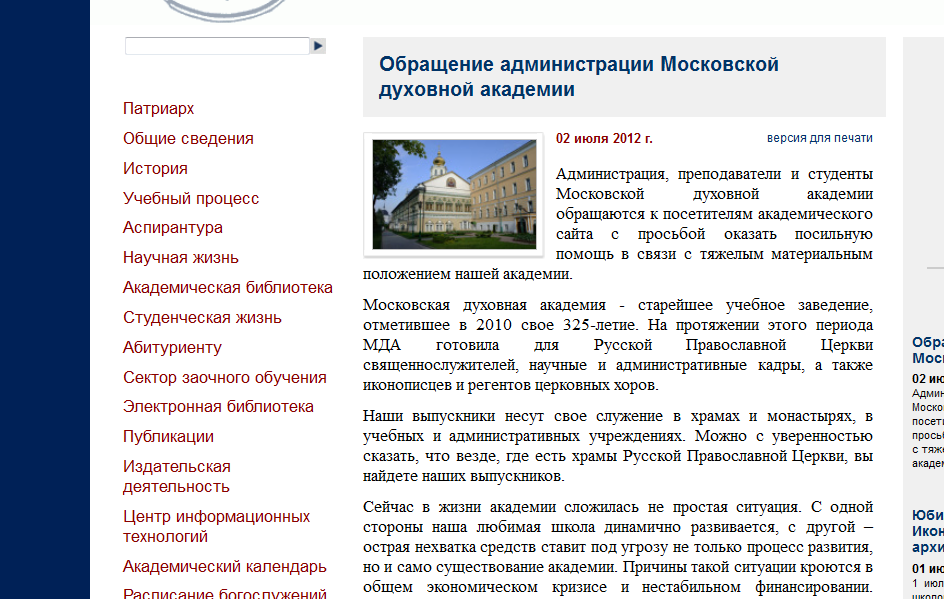The width and height of the screenshot is (944, 599).
Task: Visit Академическая библиотека page
Action: 228,287
